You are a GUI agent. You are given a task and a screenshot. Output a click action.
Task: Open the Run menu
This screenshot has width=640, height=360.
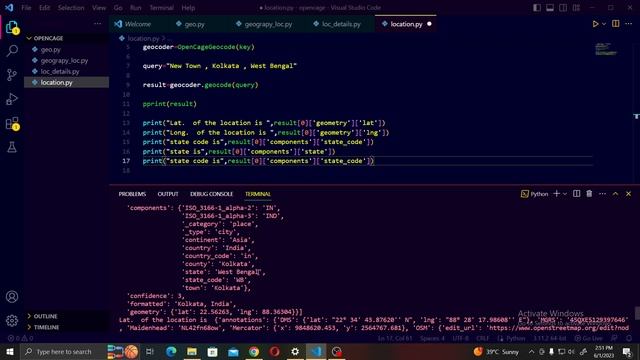(x=136, y=8)
